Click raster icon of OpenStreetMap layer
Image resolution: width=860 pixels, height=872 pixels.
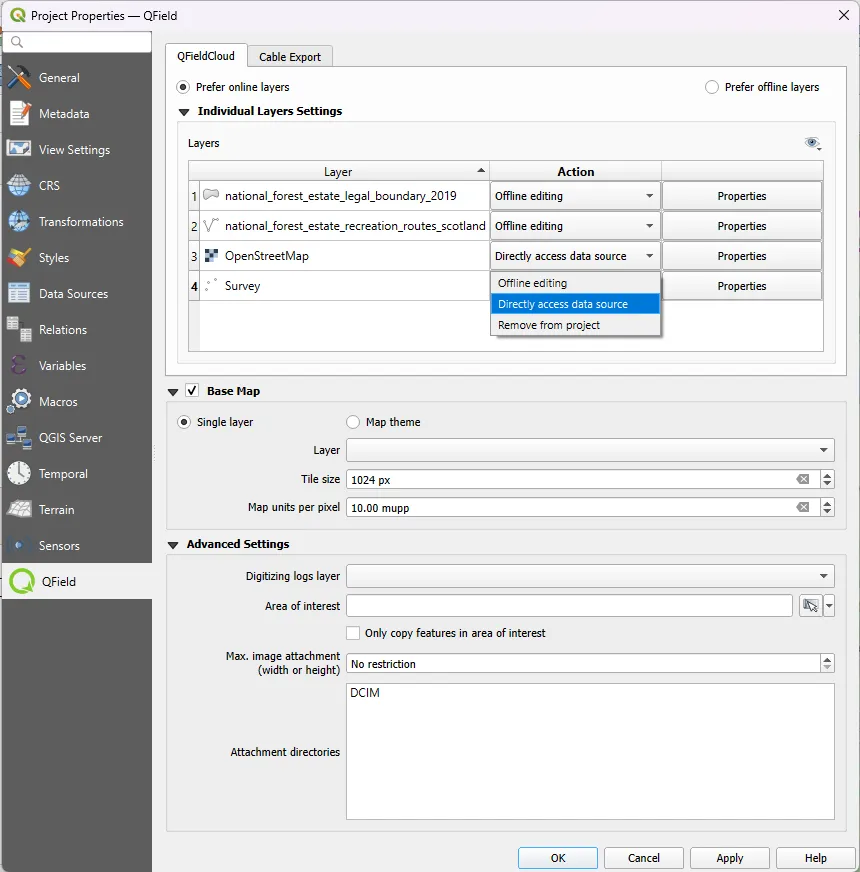point(211,255)
